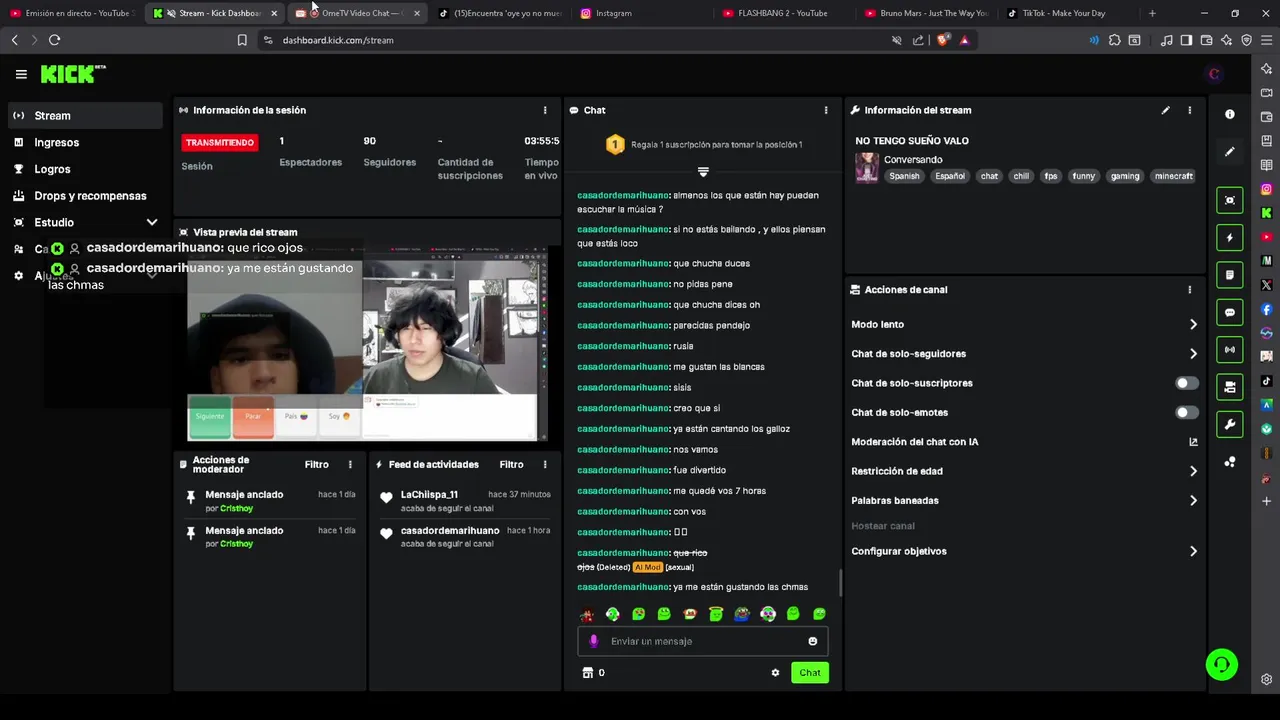Image resolution: width=1280 pixels, height=720 pixels.
Task: Click the info icon on right rail
Action: point(1230,115)
